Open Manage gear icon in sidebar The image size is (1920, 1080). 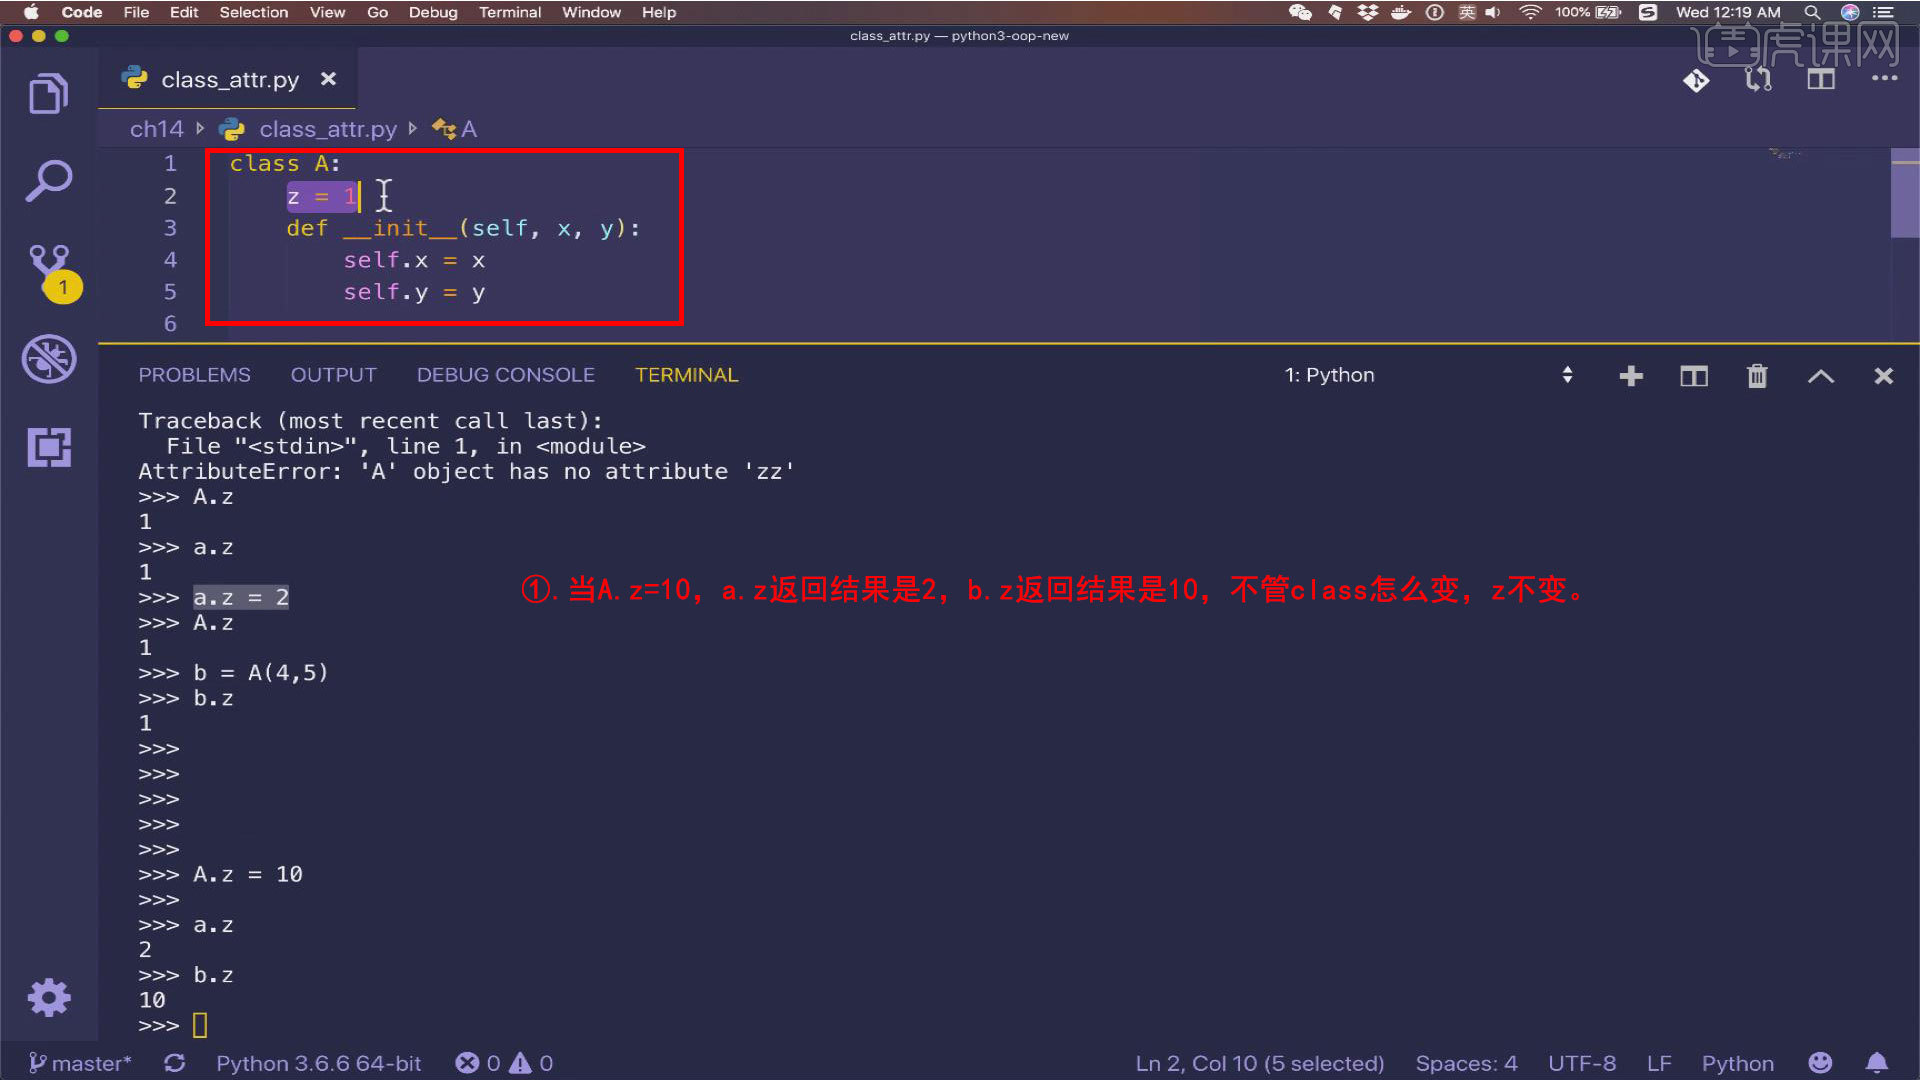[48, 997]
